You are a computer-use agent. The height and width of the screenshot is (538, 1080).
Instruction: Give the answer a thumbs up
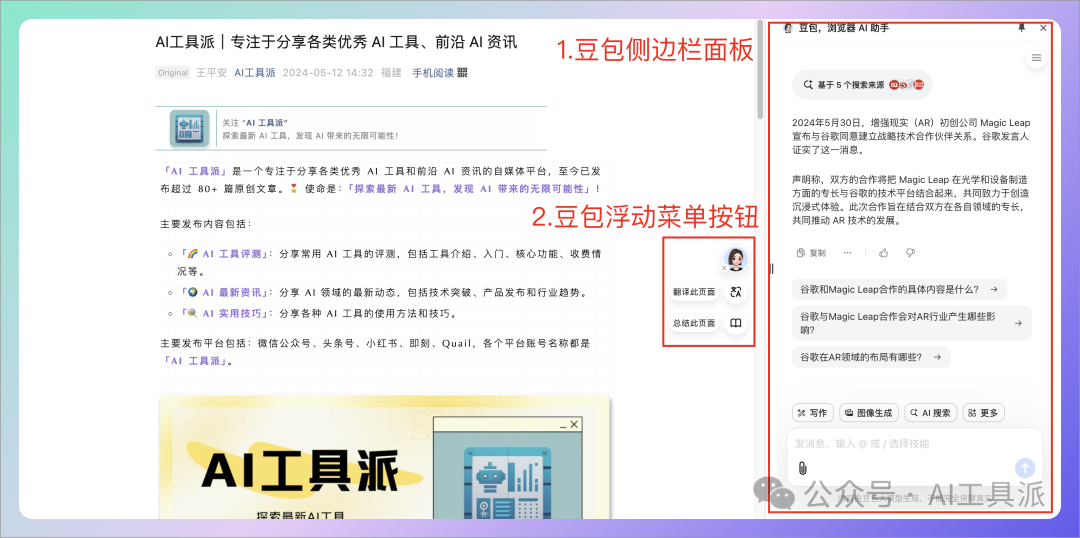click(884, 253)
